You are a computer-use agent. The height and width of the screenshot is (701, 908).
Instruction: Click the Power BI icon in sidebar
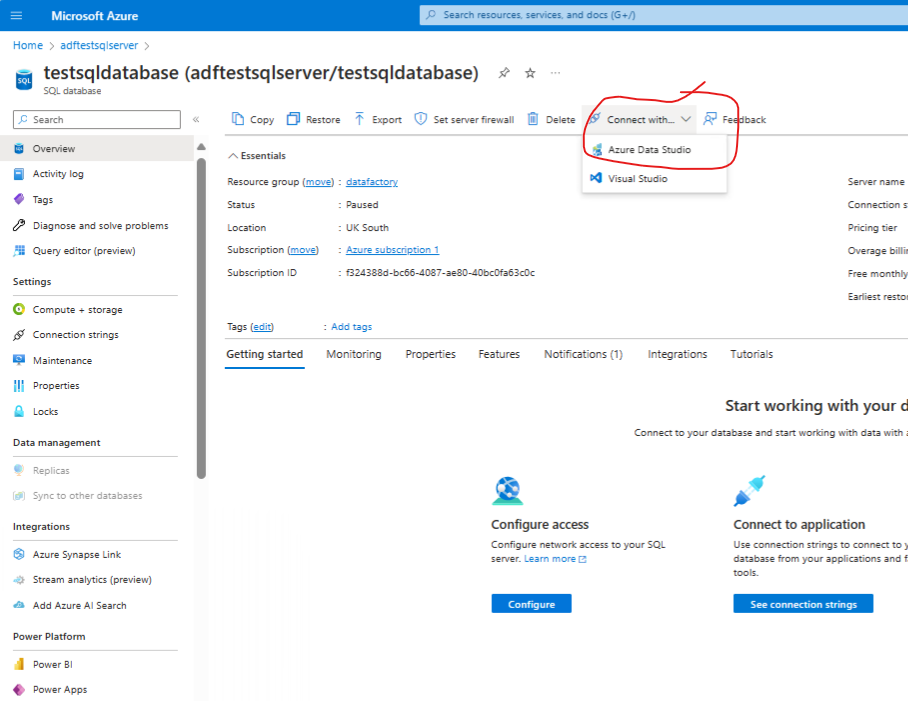[x=19, y=664]
